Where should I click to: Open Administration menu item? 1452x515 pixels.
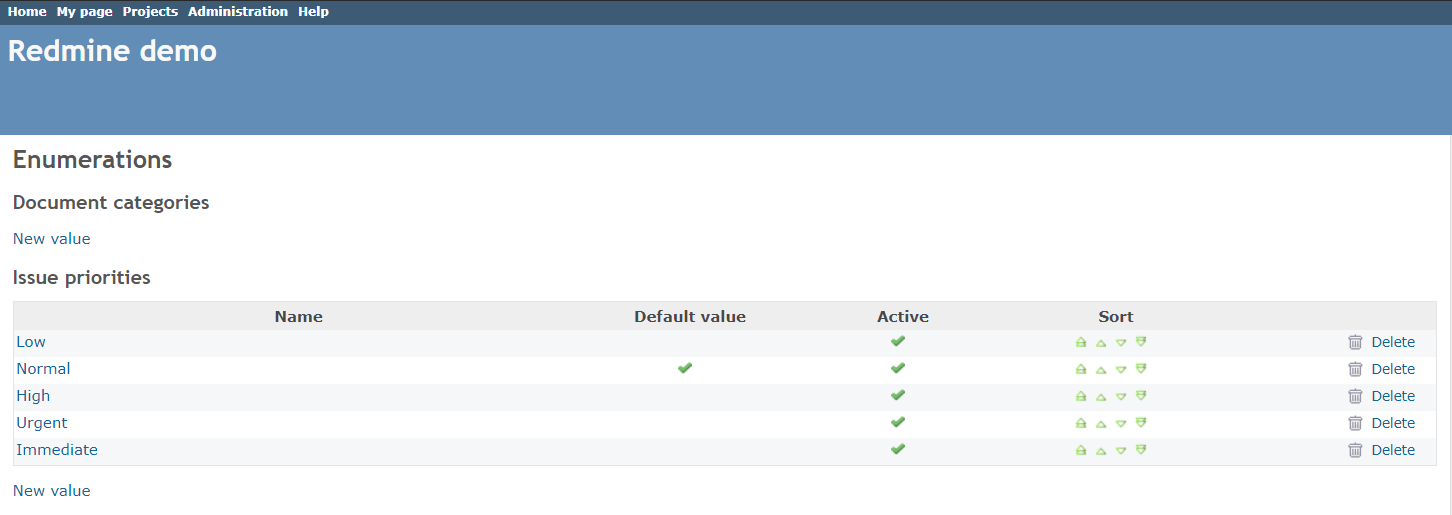coord(238,12)
